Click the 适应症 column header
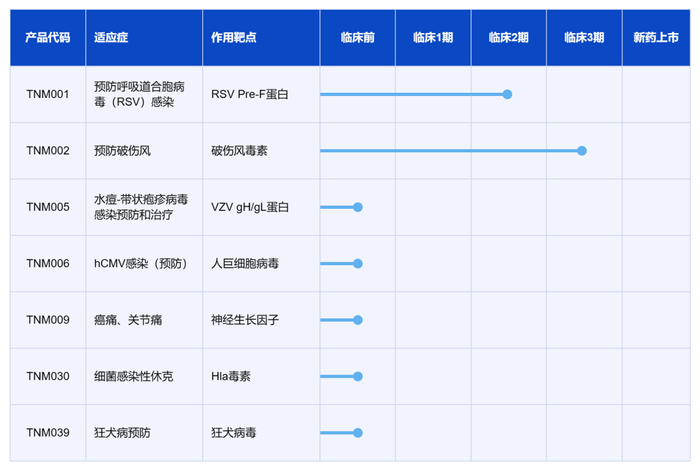Screen dimensions: 700x472 (144, 38)
